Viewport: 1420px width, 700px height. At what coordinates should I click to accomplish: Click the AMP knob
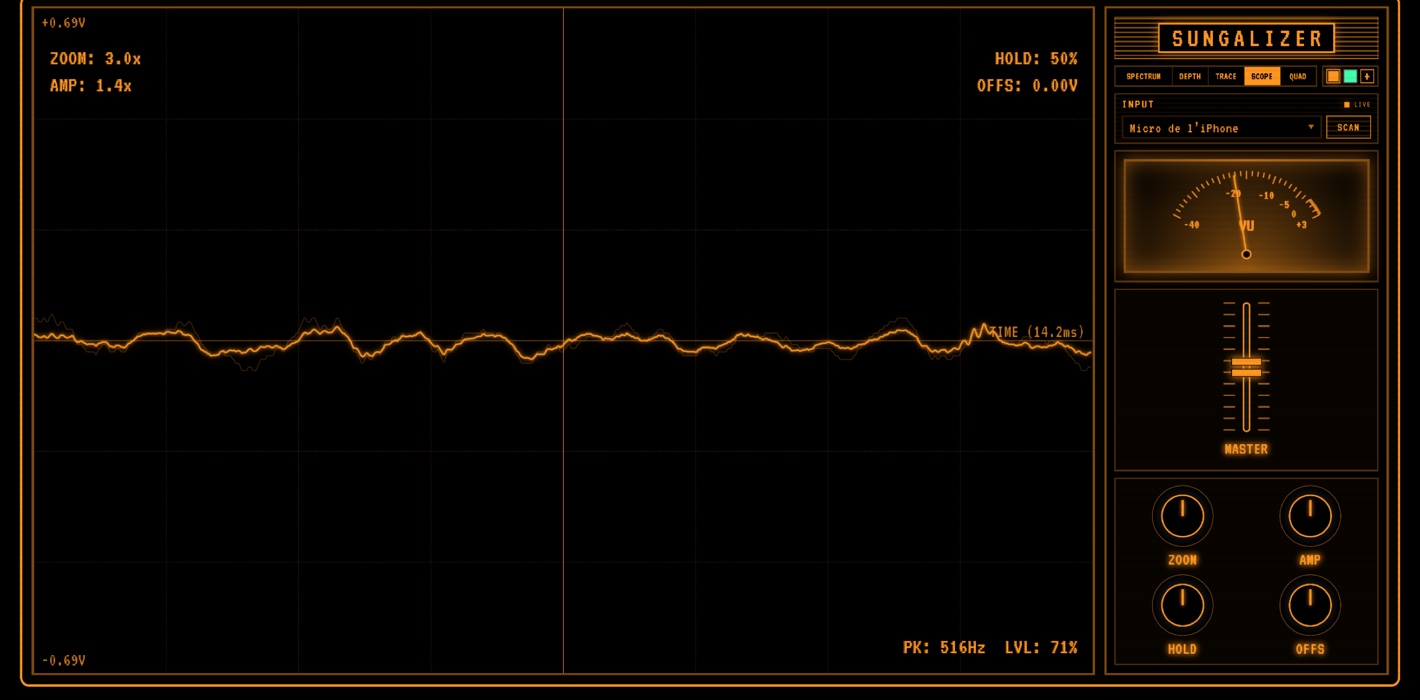tap(1310, 516)
